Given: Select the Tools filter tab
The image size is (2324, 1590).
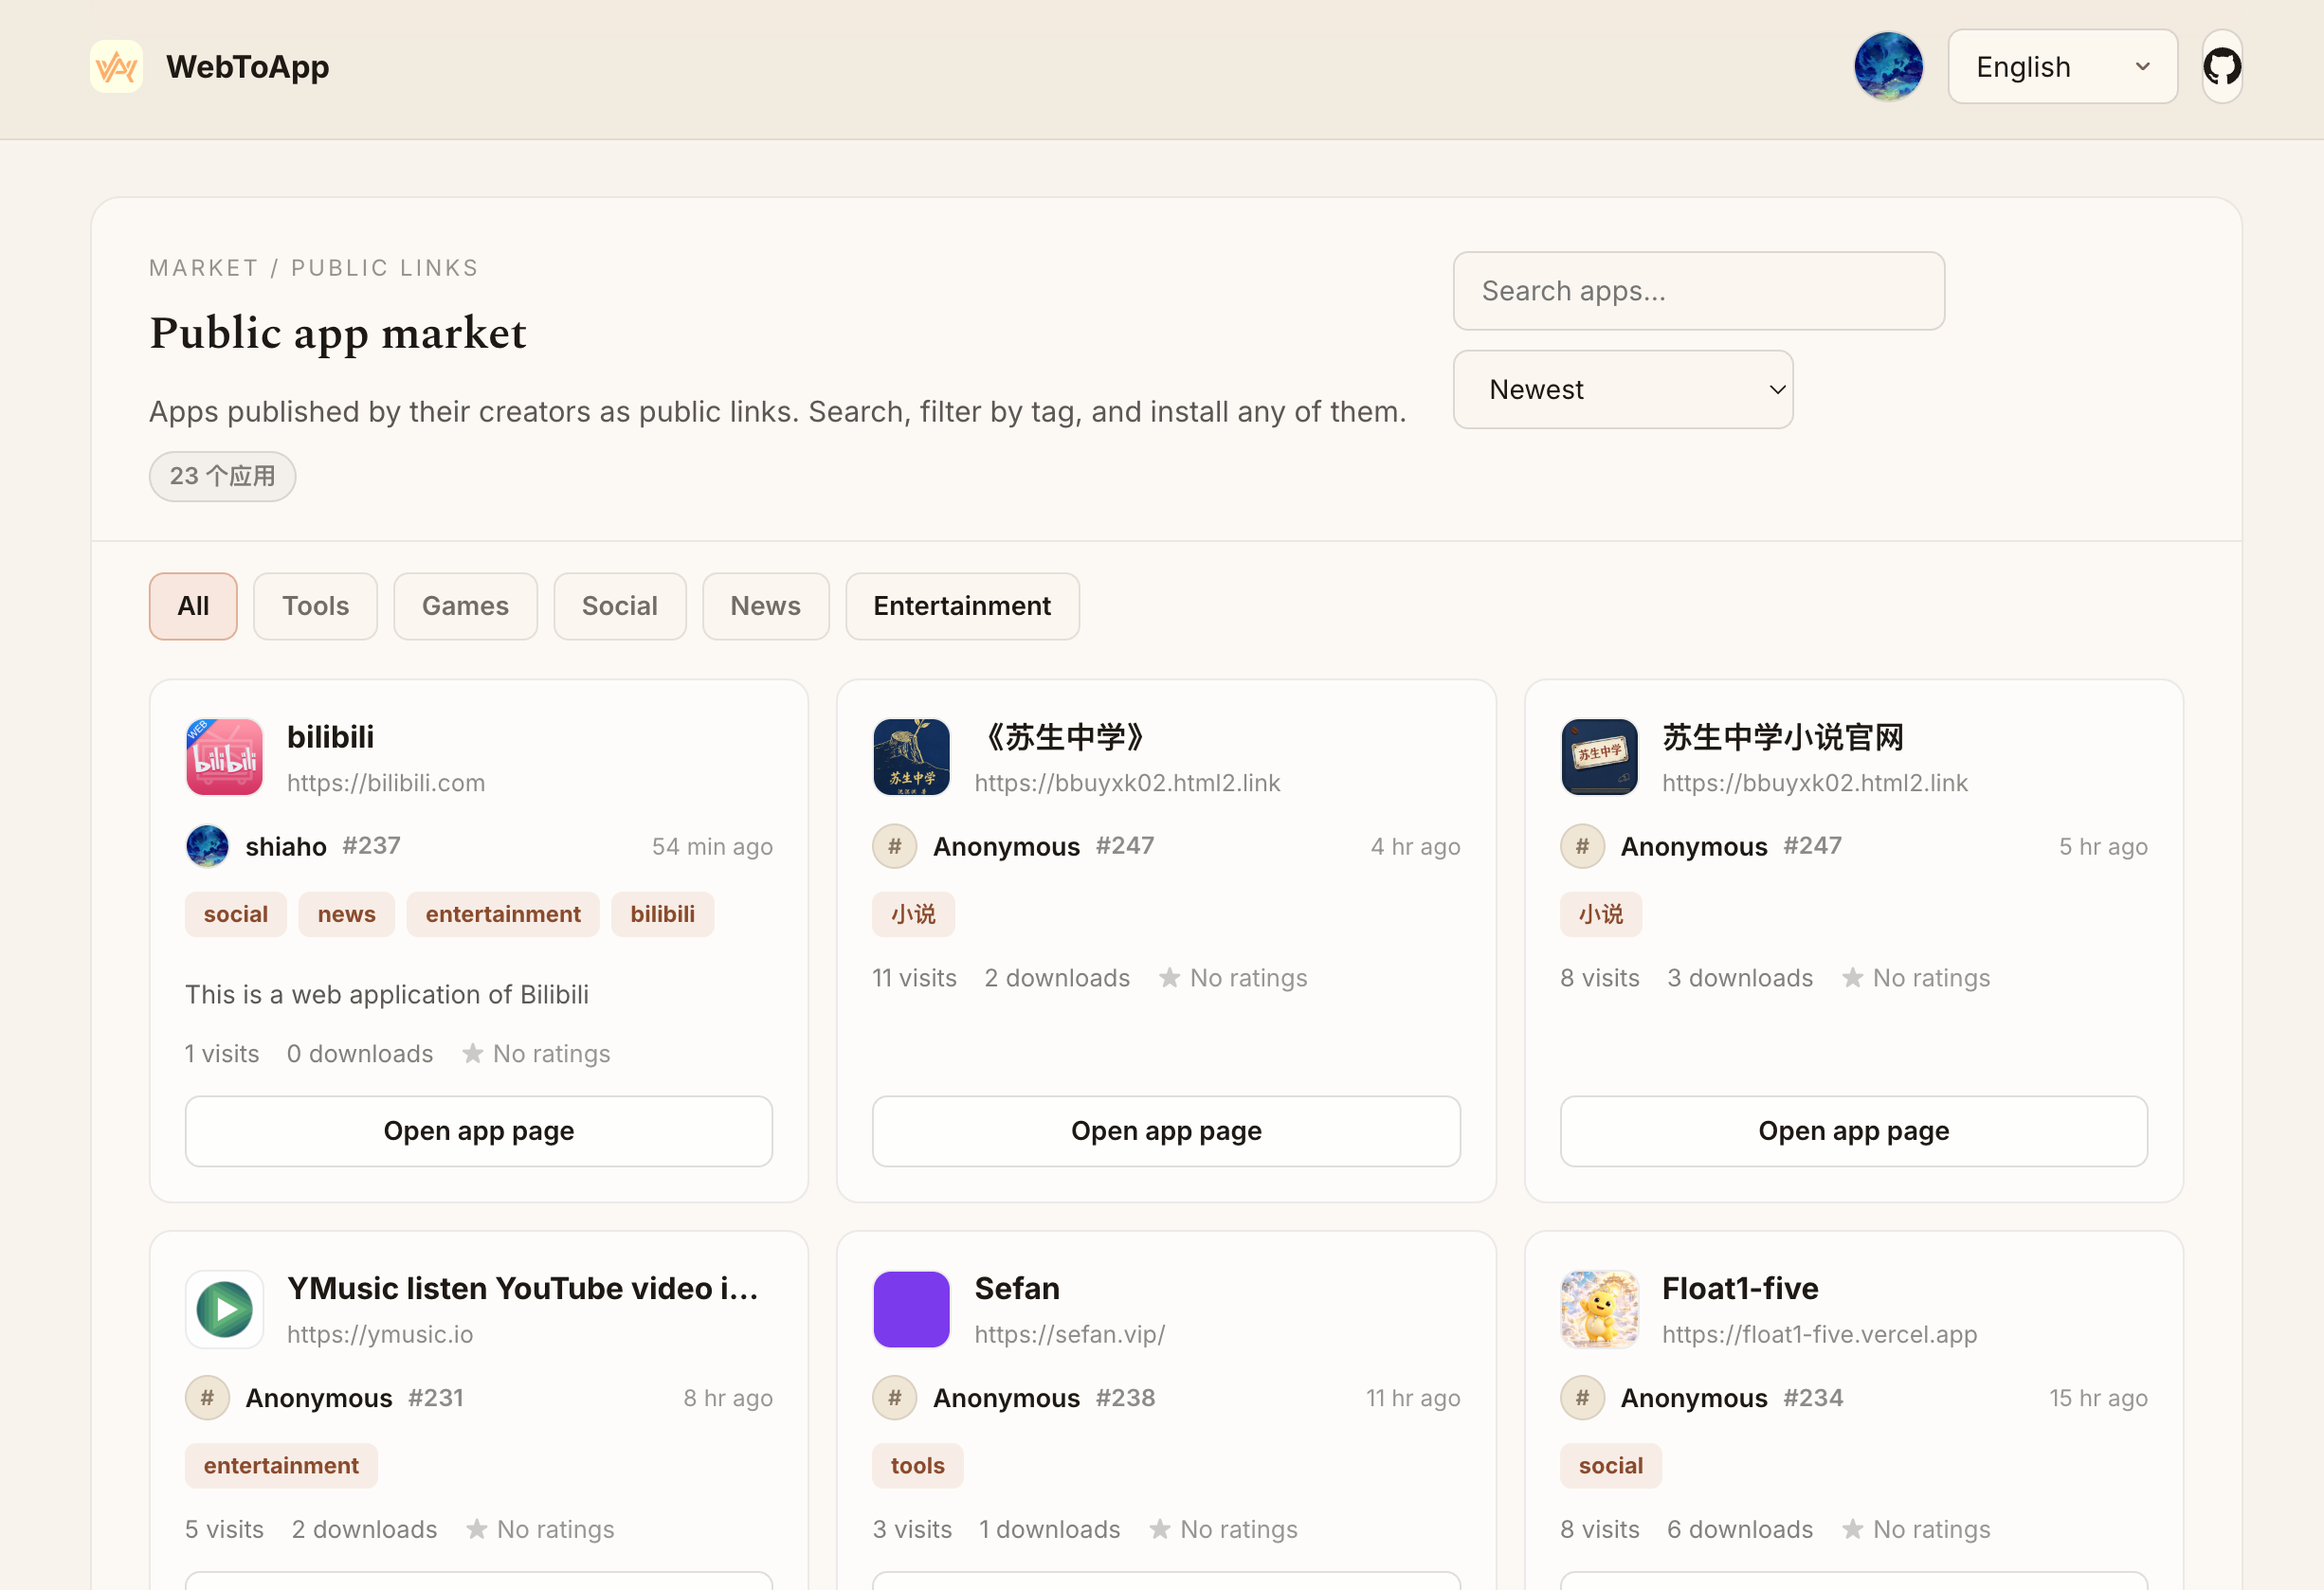Looking at the screenshot, I should click(315, 606).
